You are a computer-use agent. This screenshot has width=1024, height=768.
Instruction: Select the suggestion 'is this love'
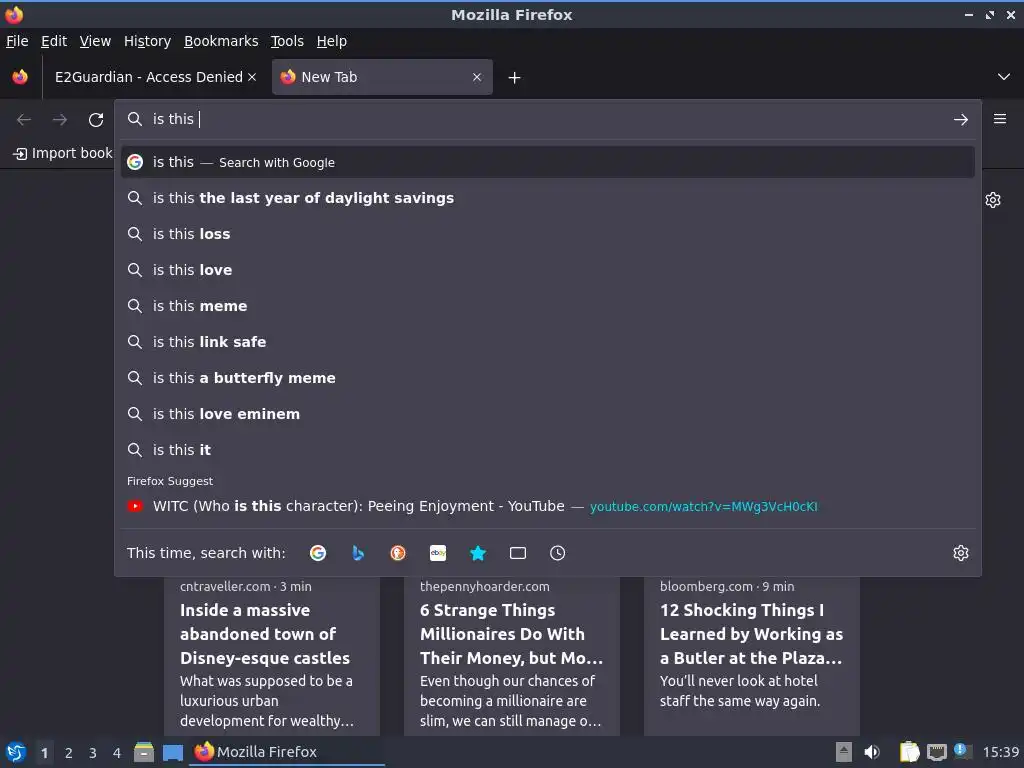548,270
